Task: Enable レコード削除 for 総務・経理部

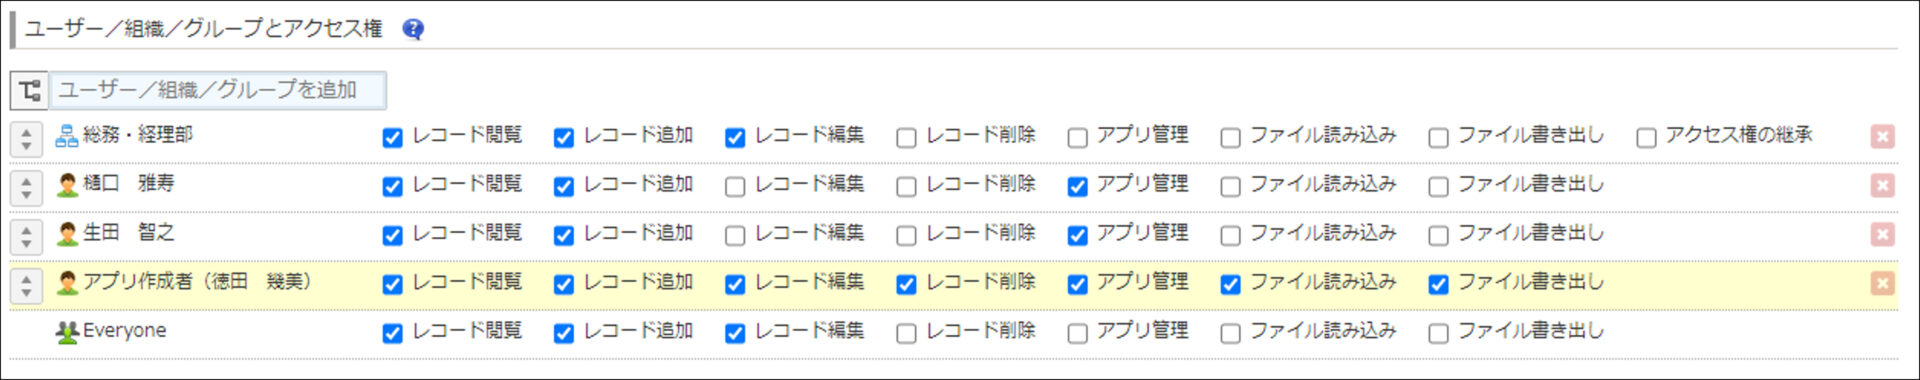Action: tap(906, 137)
